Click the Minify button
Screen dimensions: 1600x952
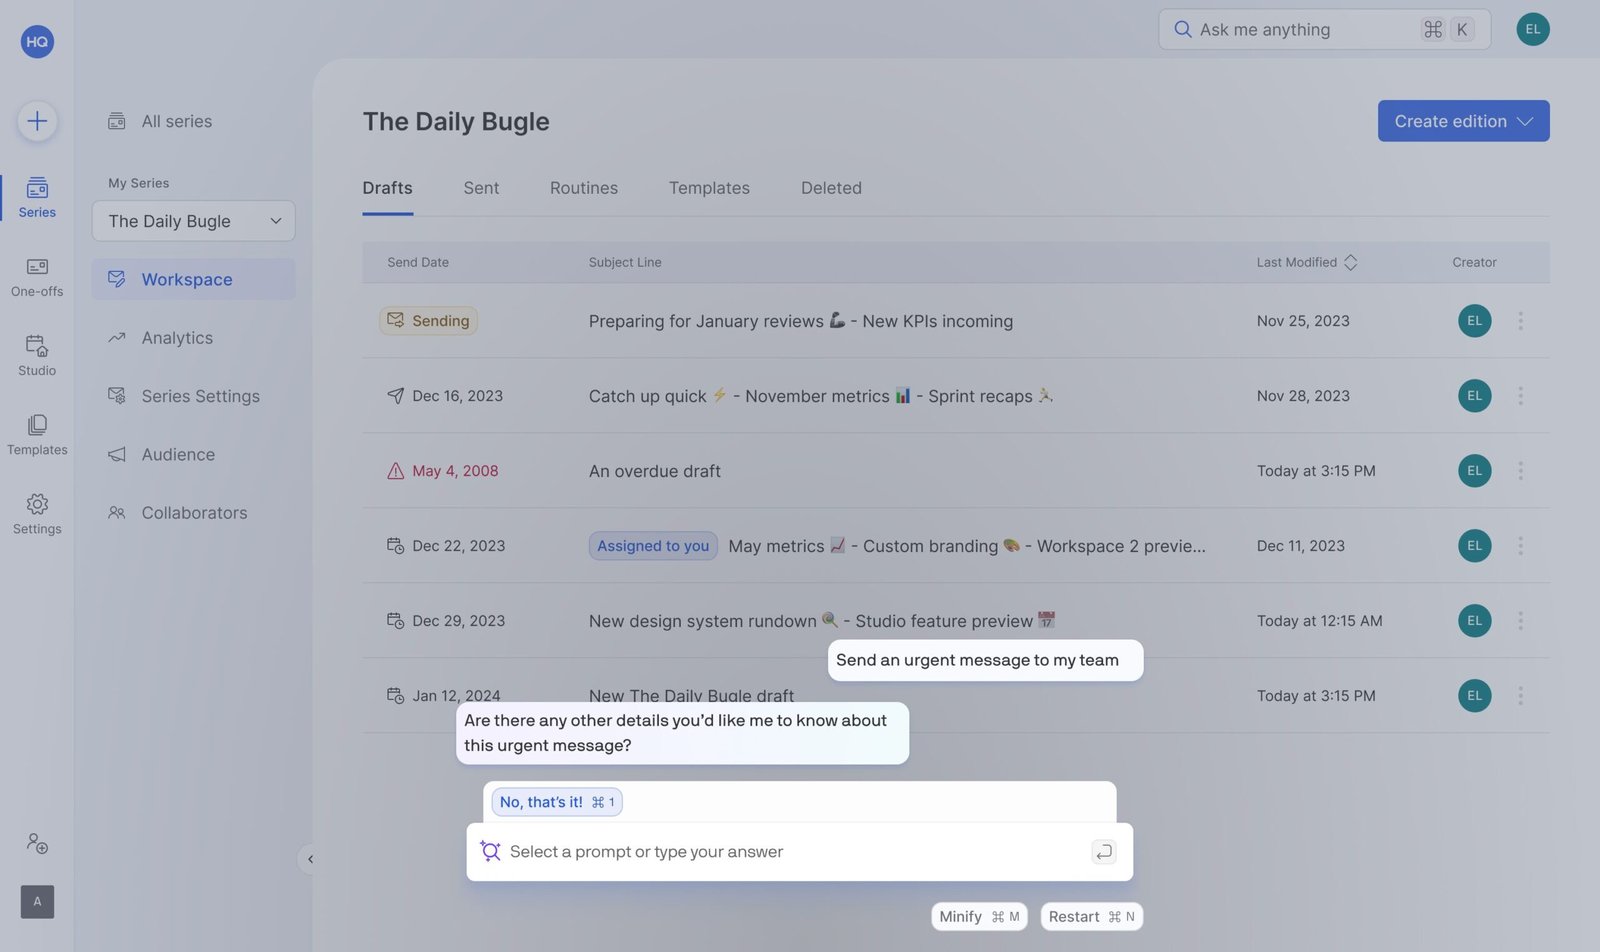[979, 916]
